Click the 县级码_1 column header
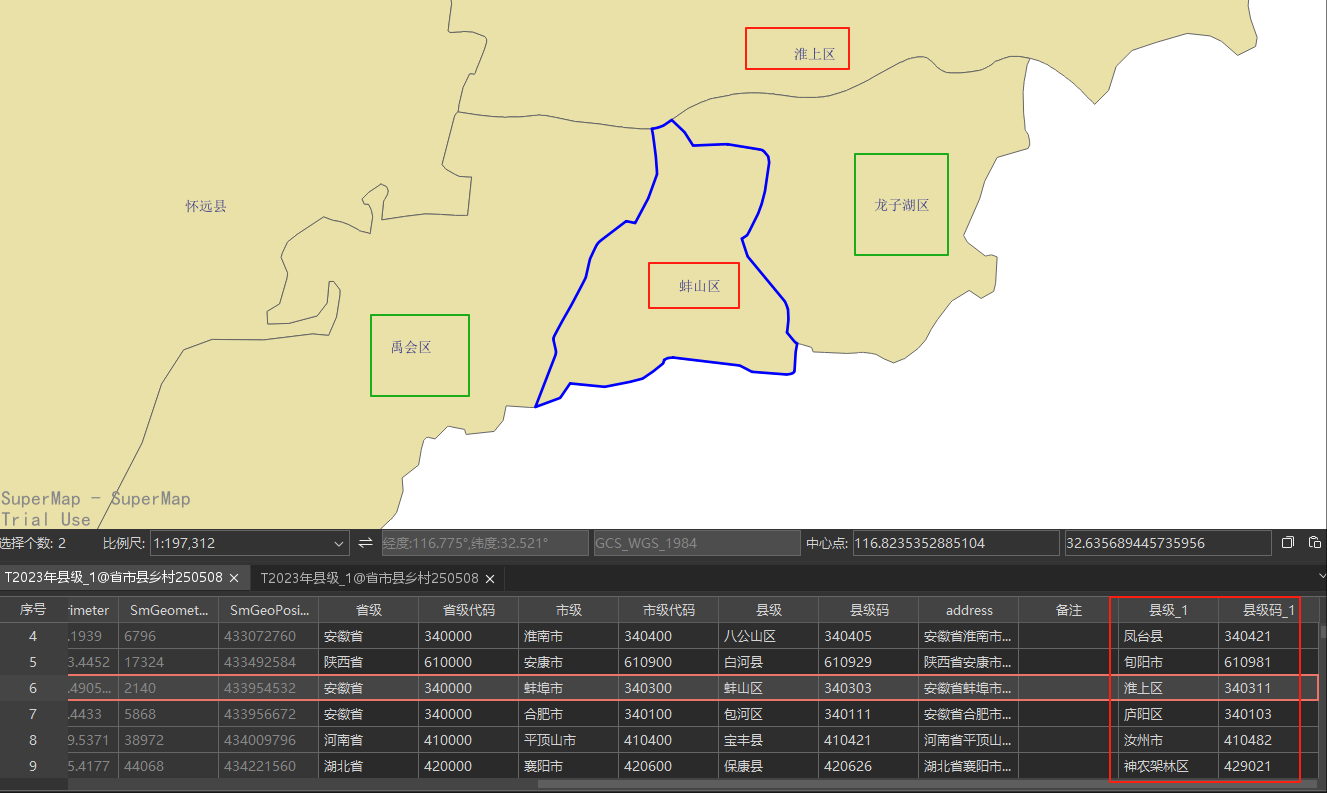This screenshot has width=1327, height=793. pos(1268,610)
